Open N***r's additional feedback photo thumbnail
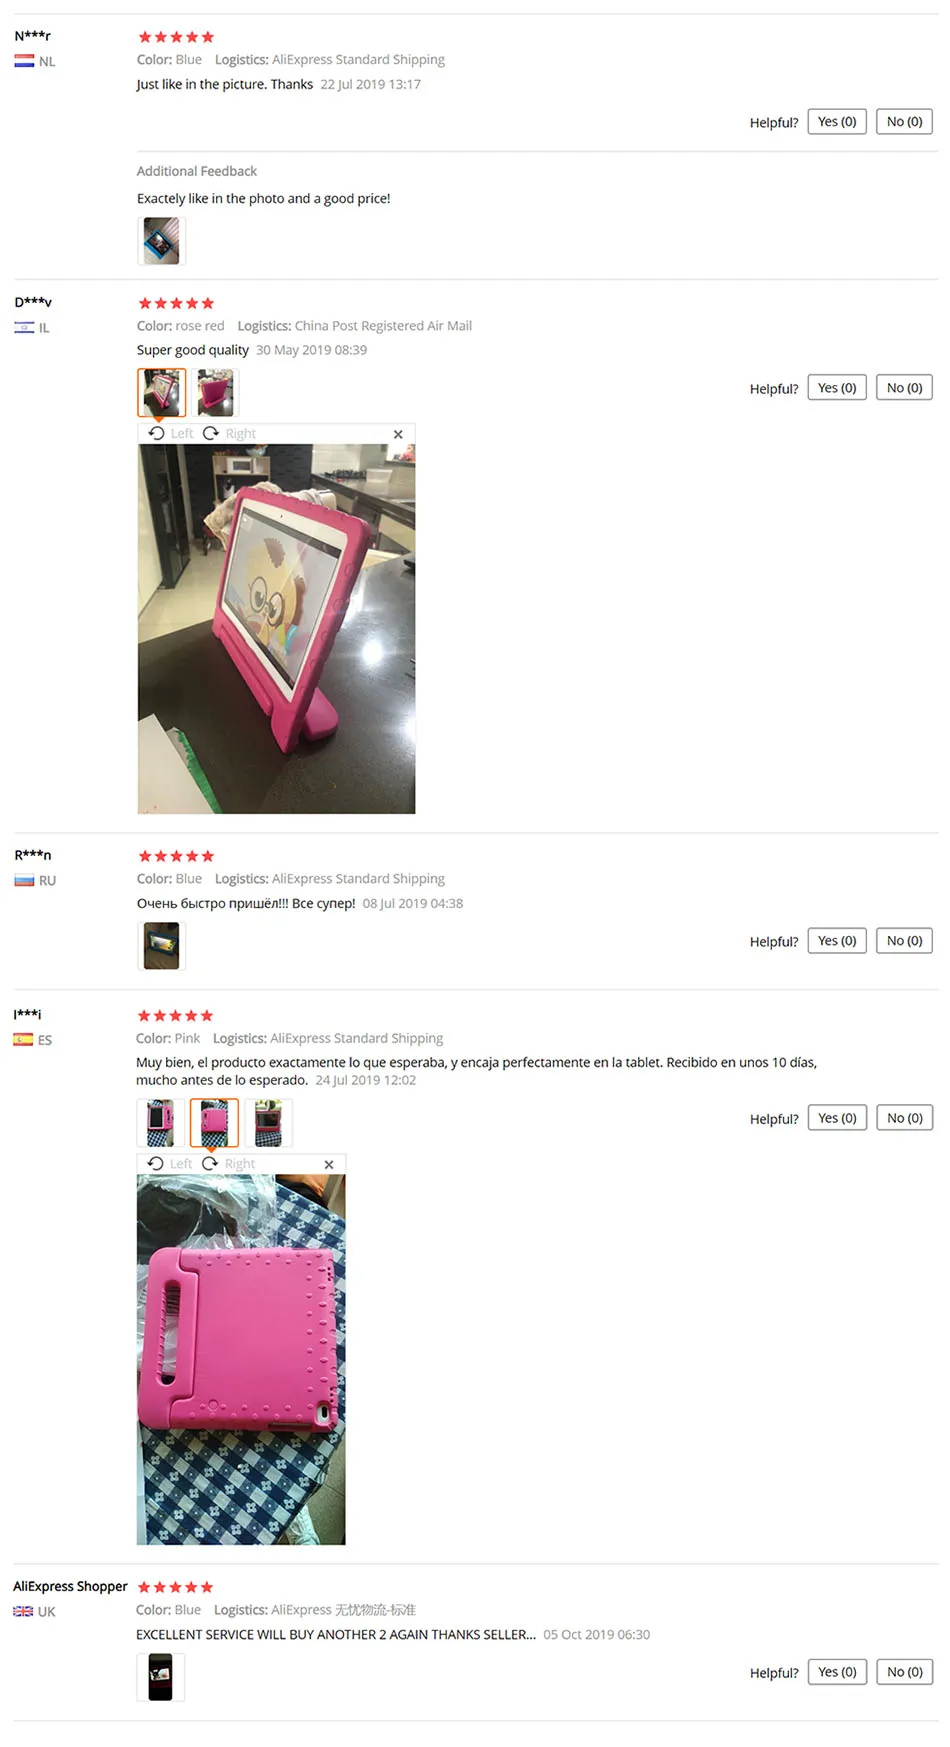Screen dimensions: 950x1747 point(161,241)
